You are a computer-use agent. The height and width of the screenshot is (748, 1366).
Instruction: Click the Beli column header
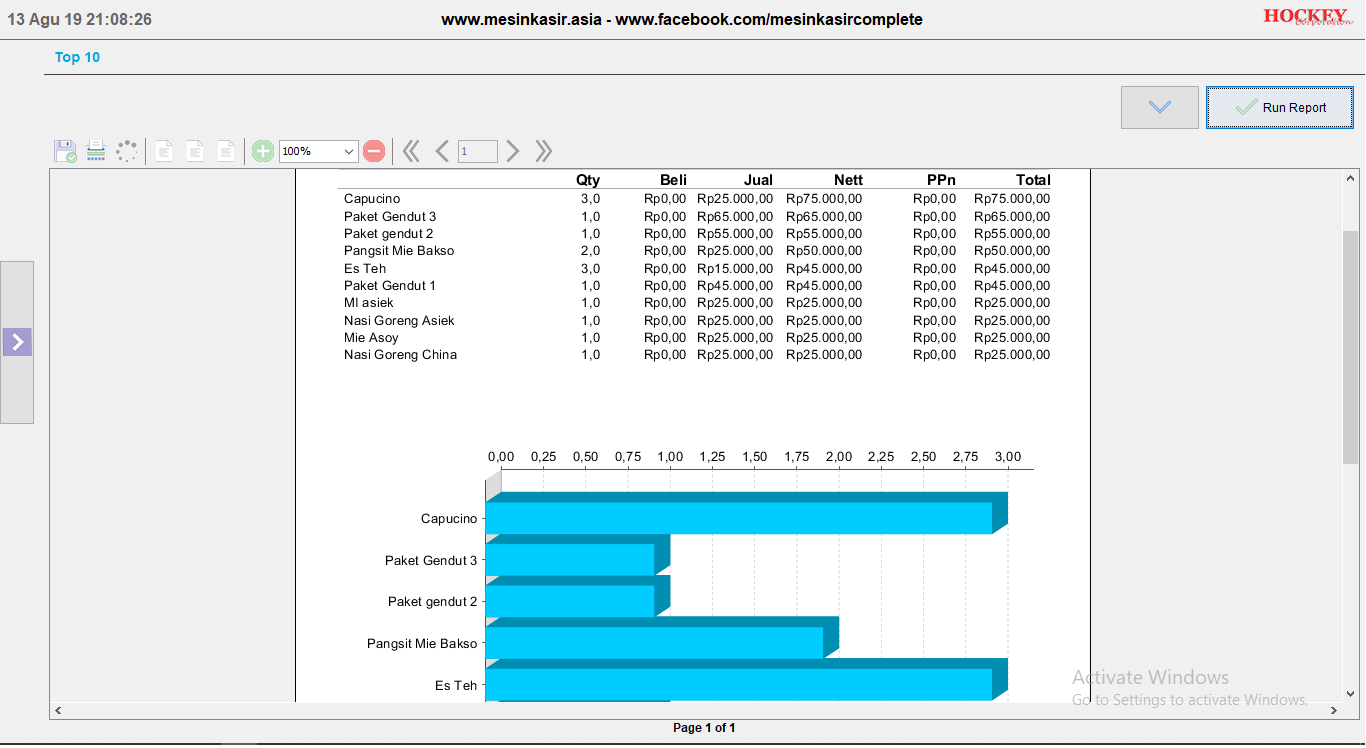[673, 180]
